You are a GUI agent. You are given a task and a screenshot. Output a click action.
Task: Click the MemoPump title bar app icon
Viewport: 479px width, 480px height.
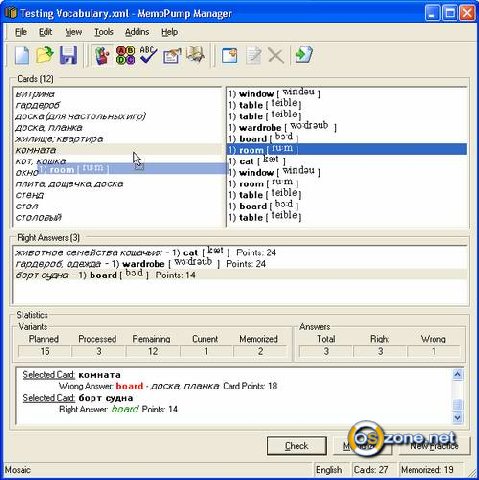tap(11, 13)
